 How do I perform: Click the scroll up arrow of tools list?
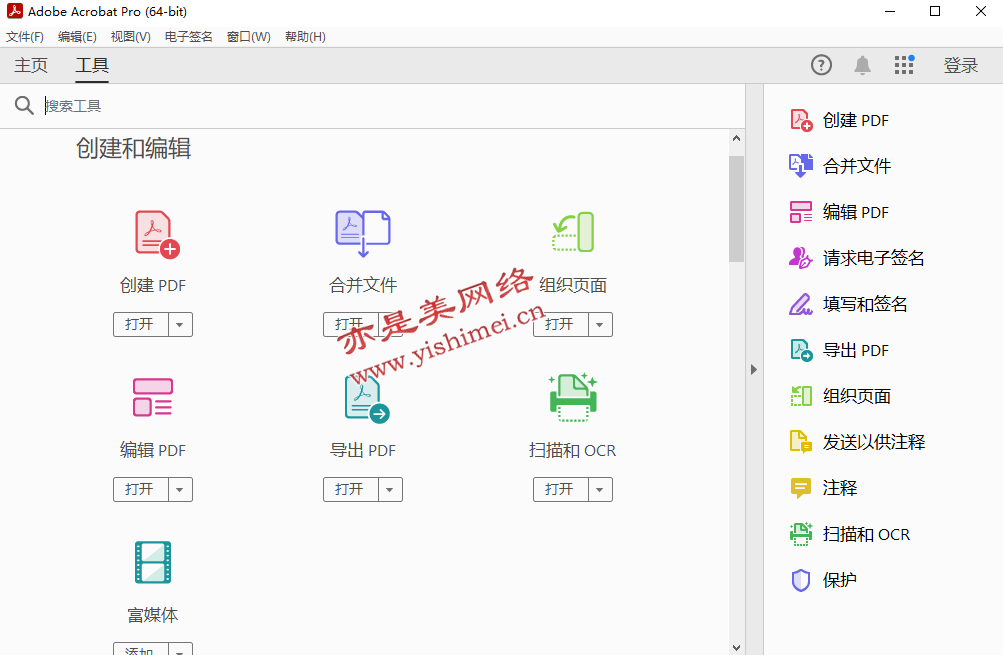coord(736,138)
